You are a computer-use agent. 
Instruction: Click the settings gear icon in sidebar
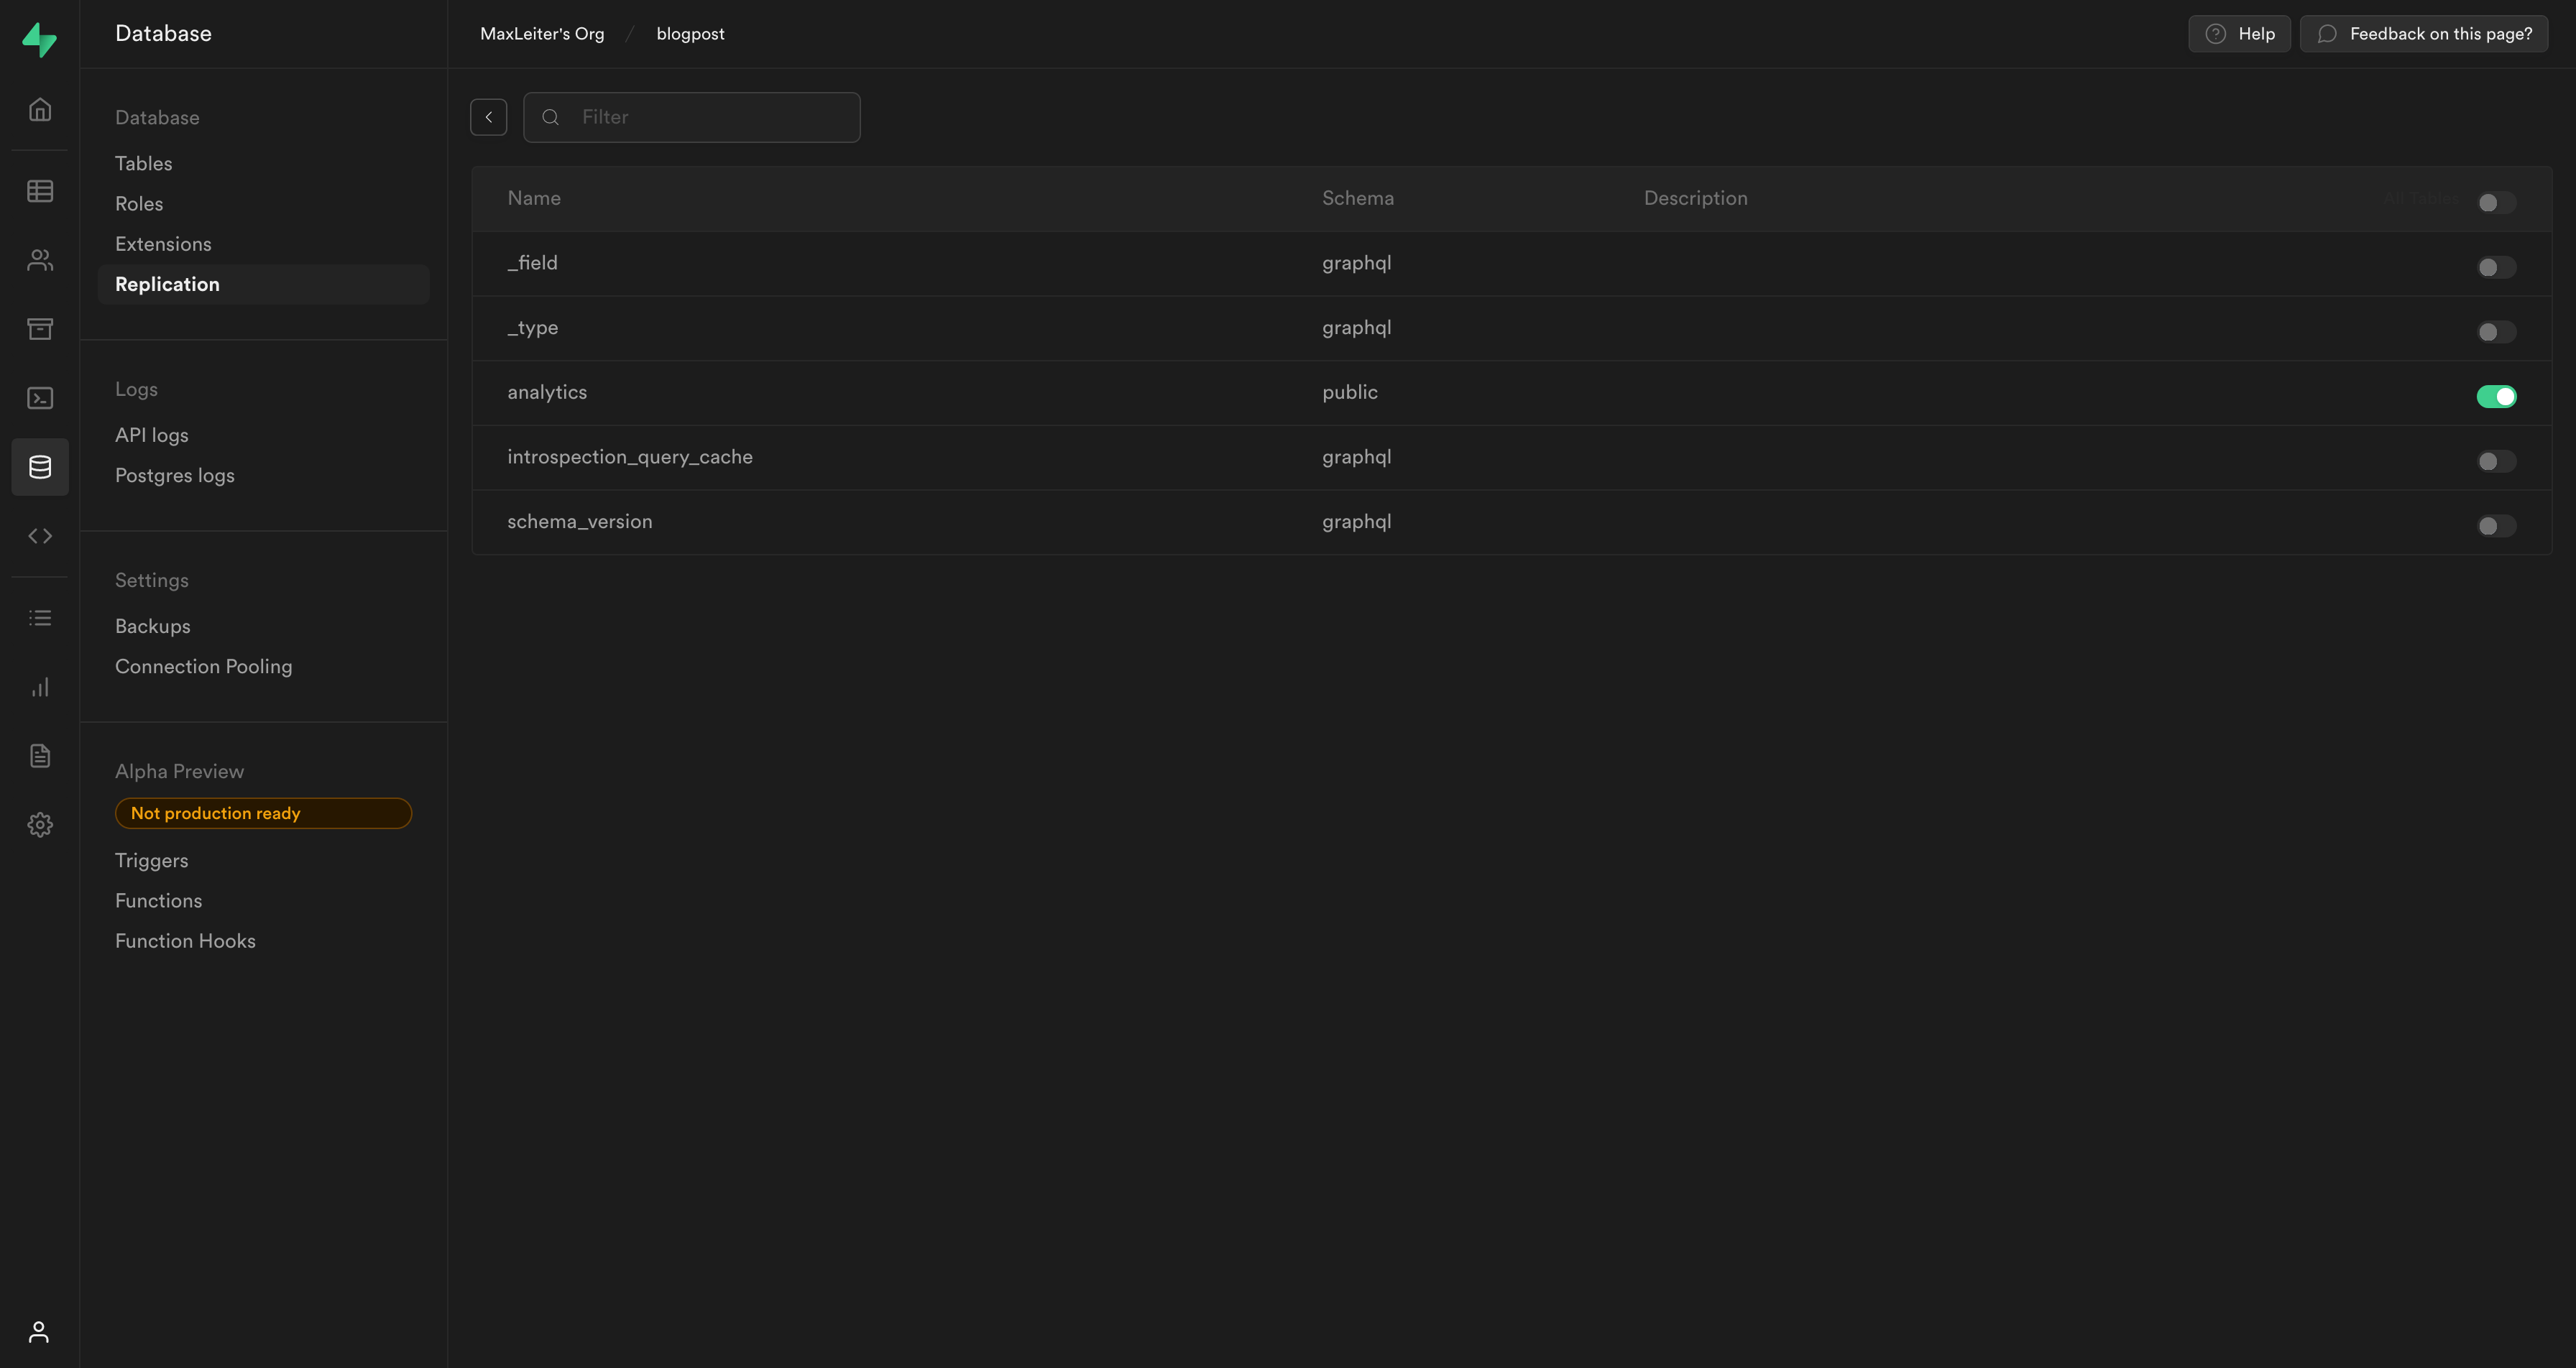point(41,825)
